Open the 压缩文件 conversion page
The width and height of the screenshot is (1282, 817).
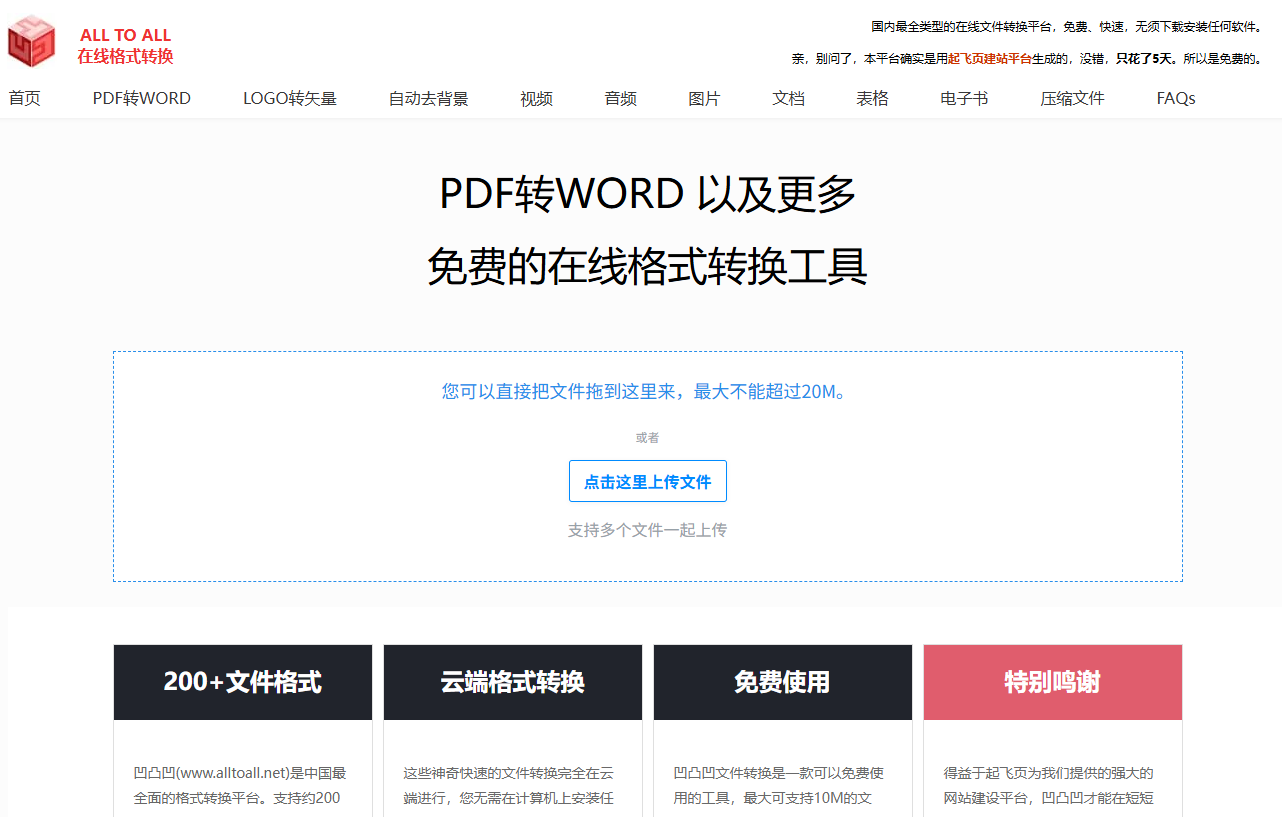click(x=1071, y=98)
